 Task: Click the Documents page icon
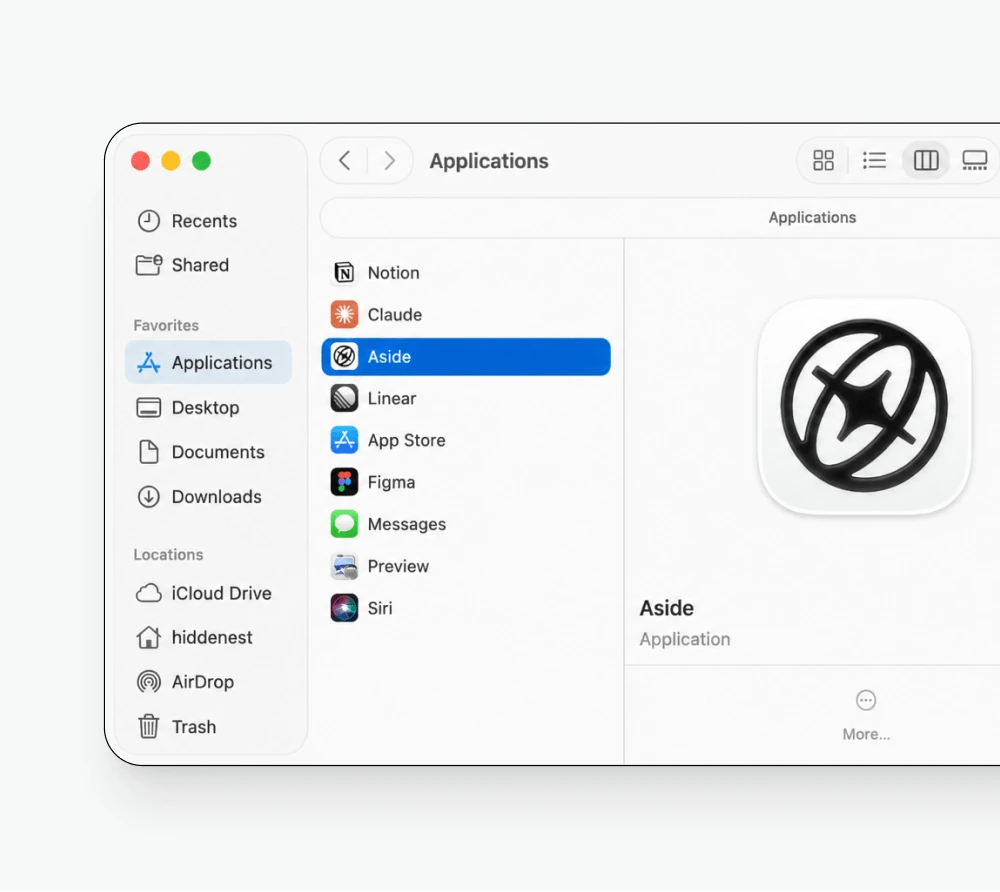149,452
